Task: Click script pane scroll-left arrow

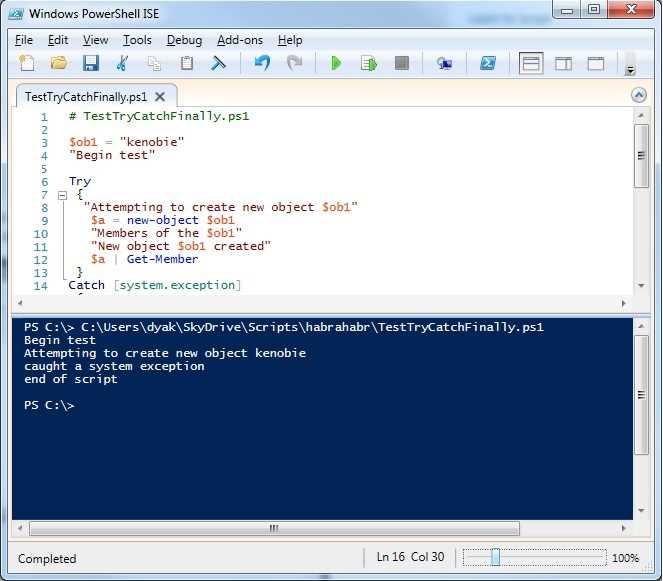Action: coord(19,303)
